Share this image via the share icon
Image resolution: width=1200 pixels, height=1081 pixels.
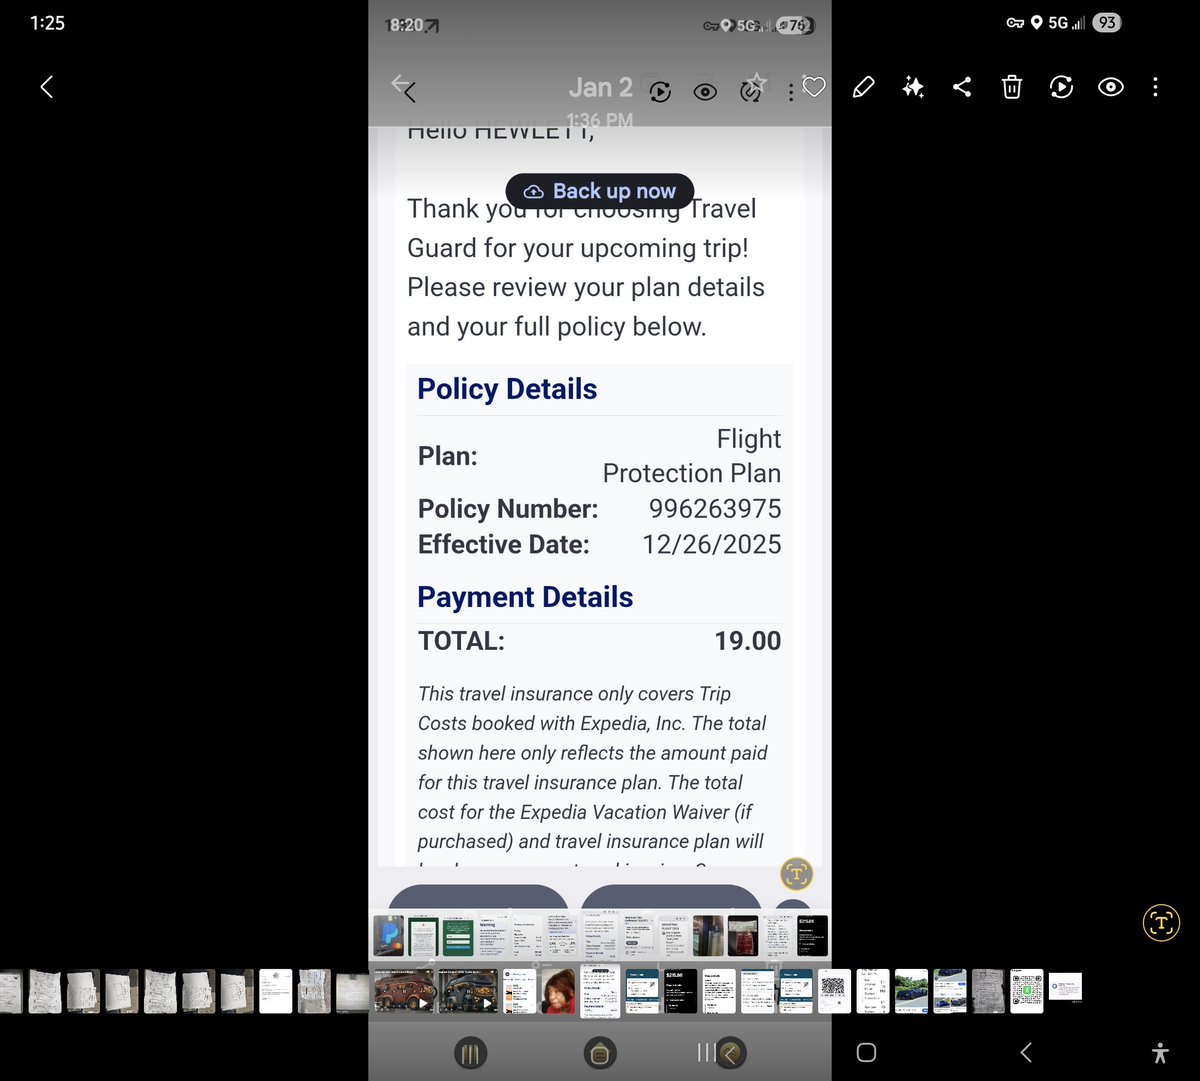click(962, 87)
